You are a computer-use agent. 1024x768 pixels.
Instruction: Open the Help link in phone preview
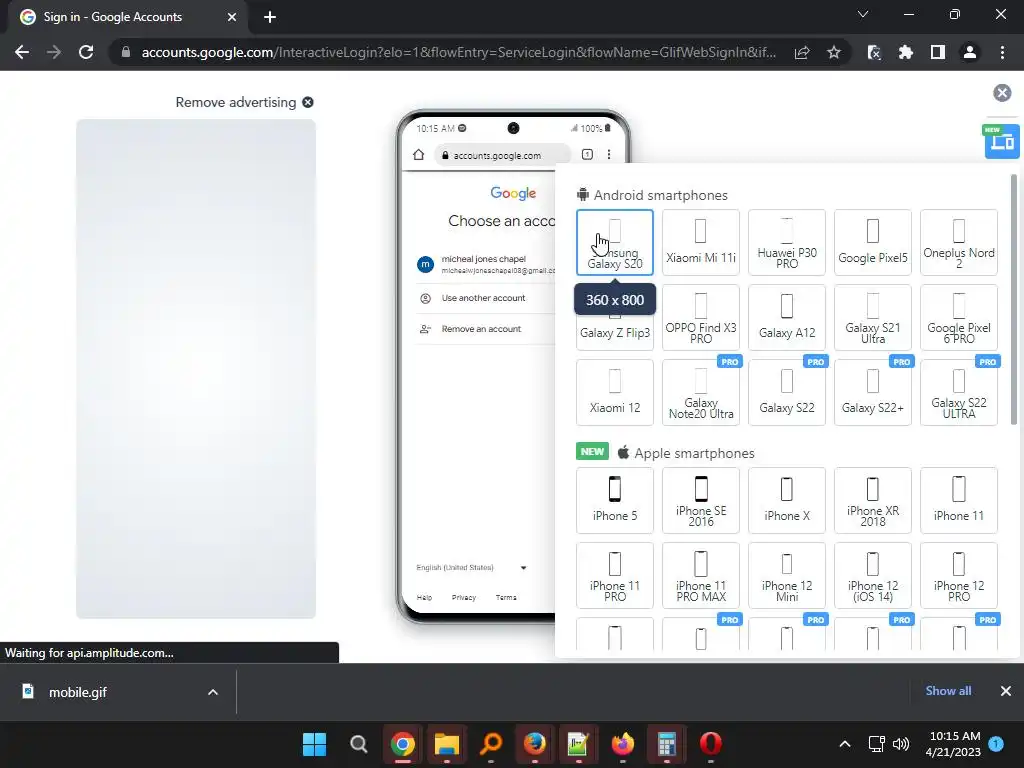click(x=424, y=598)
